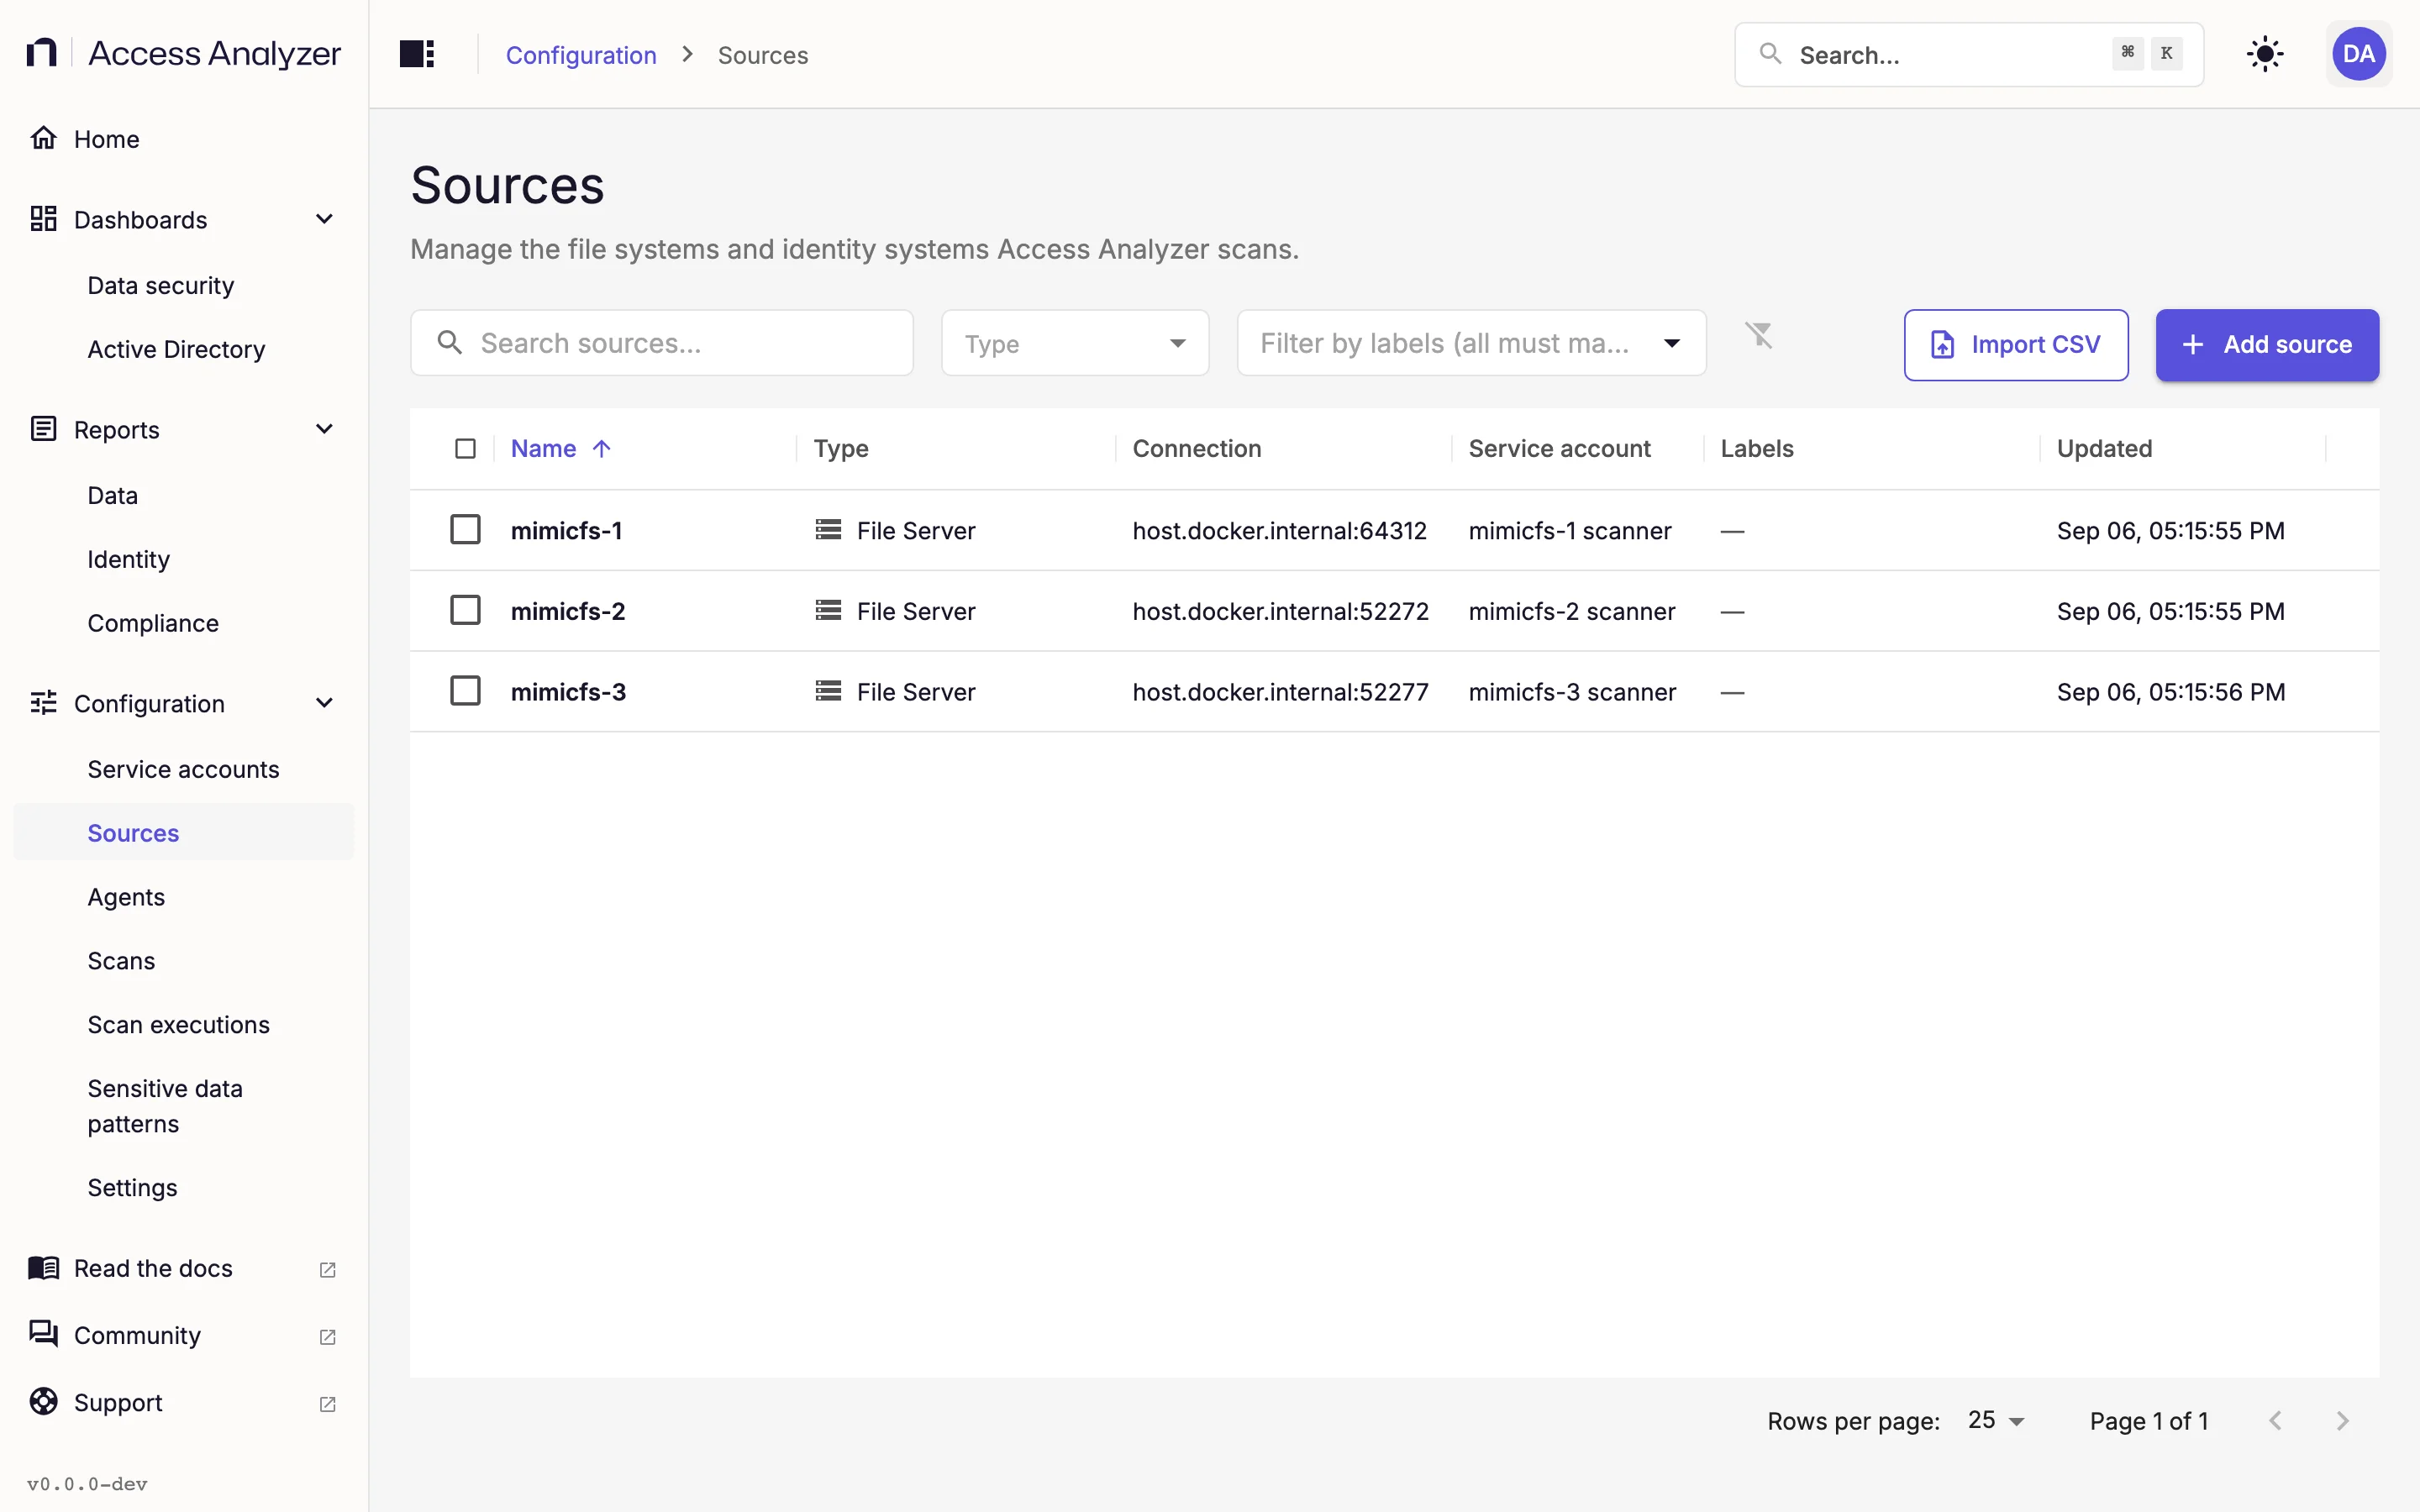This screenshot has height=1512, width=2420.
Task: Click the Community chat icon
Action: [x=44, y=1334]
